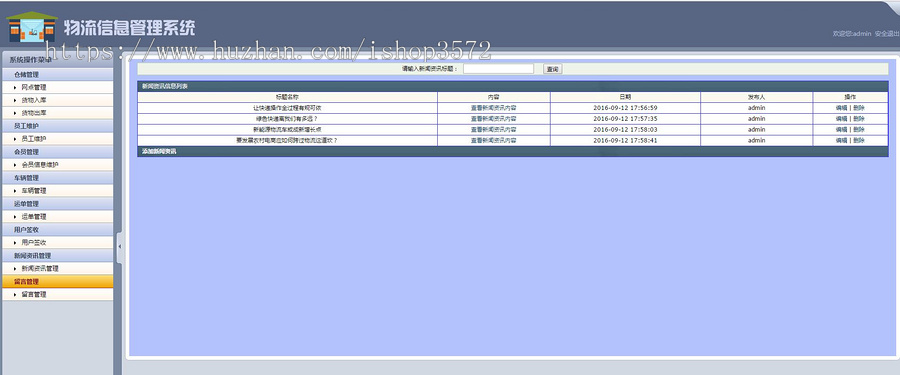Screen dimensions: 900x375
Task: Click title 让快递操作全过程有规可依
Action: (287, 108)
